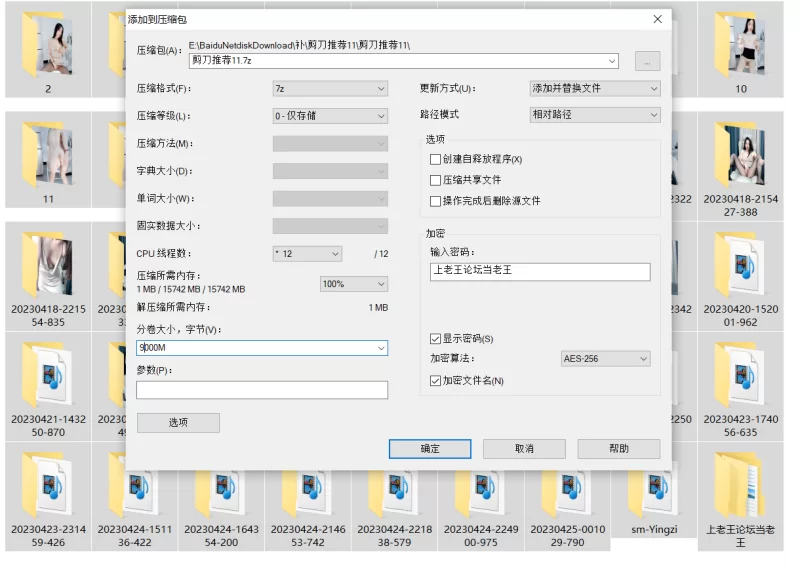This screenshot has width=800, height=567.
Task: Click the 帮助 button
Action: (x=618, y=449)
